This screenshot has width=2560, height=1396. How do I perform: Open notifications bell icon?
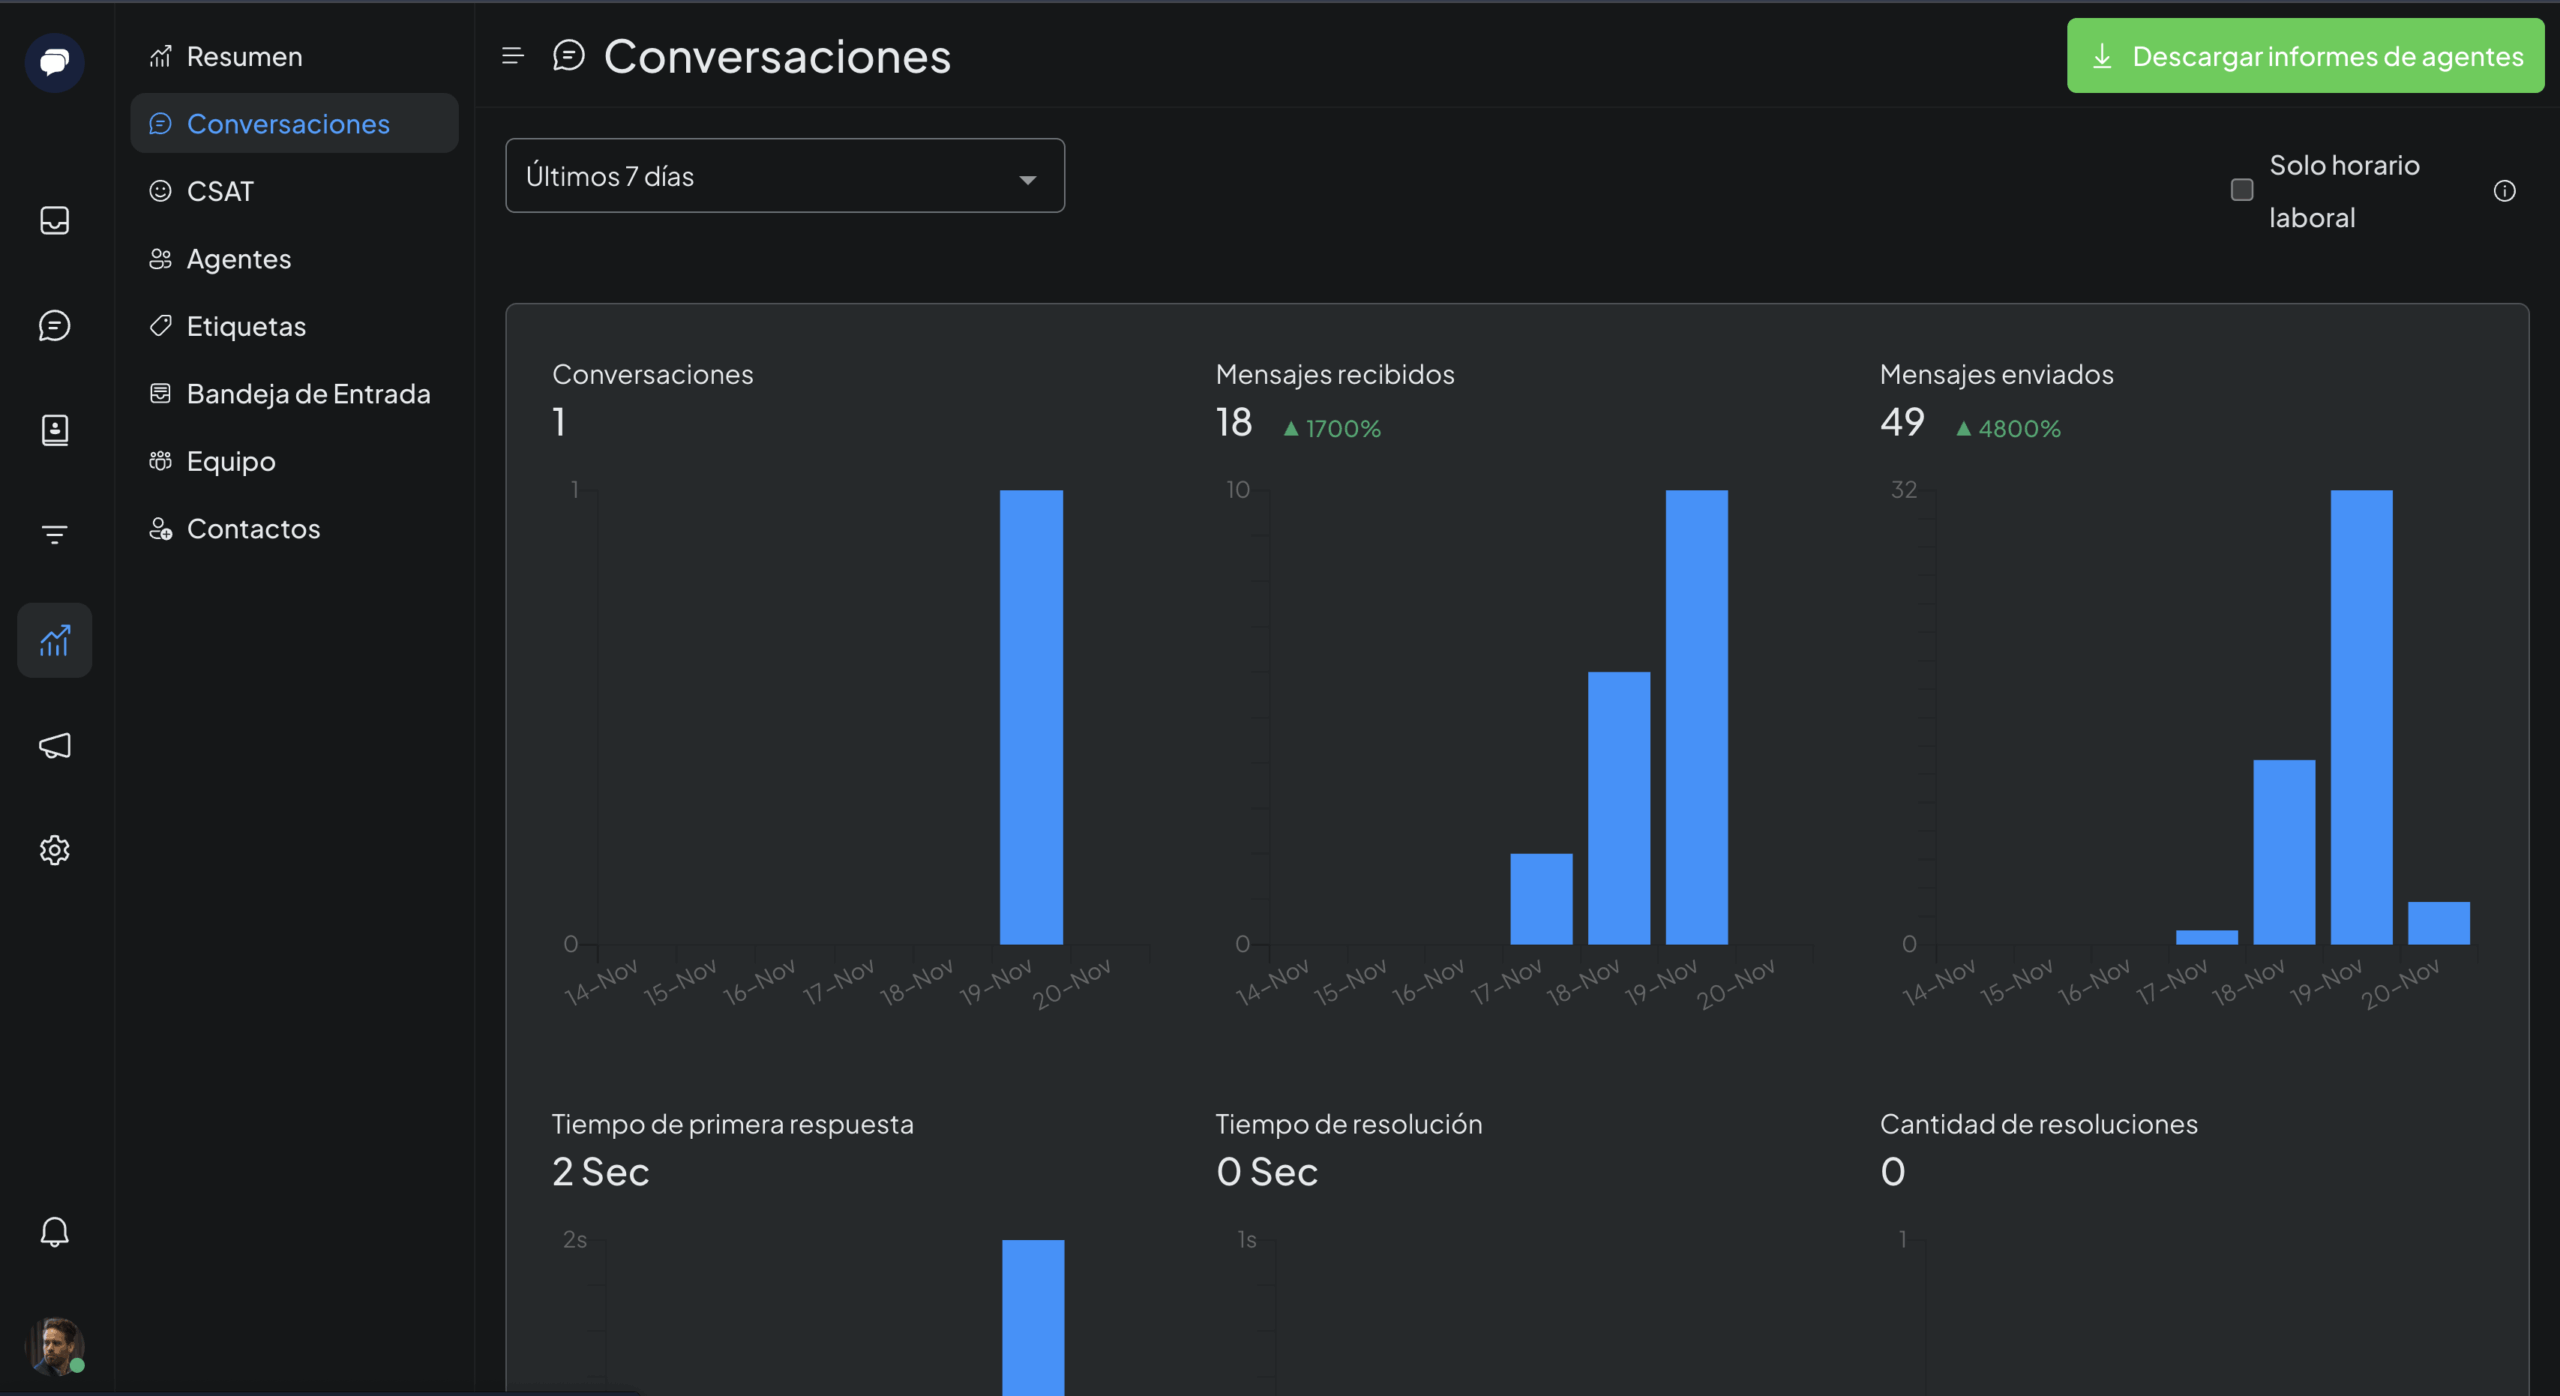54,1231
